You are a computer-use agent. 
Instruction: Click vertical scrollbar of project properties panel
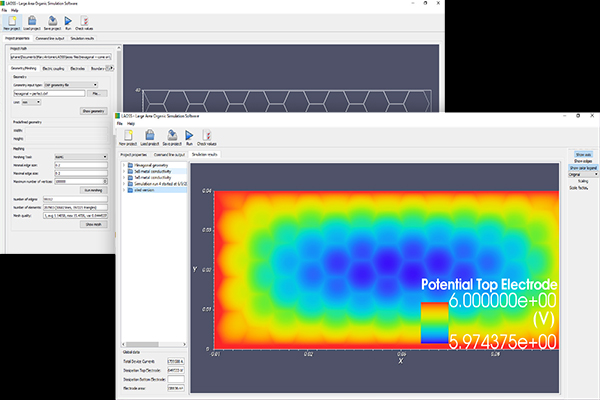pos(119,149)
